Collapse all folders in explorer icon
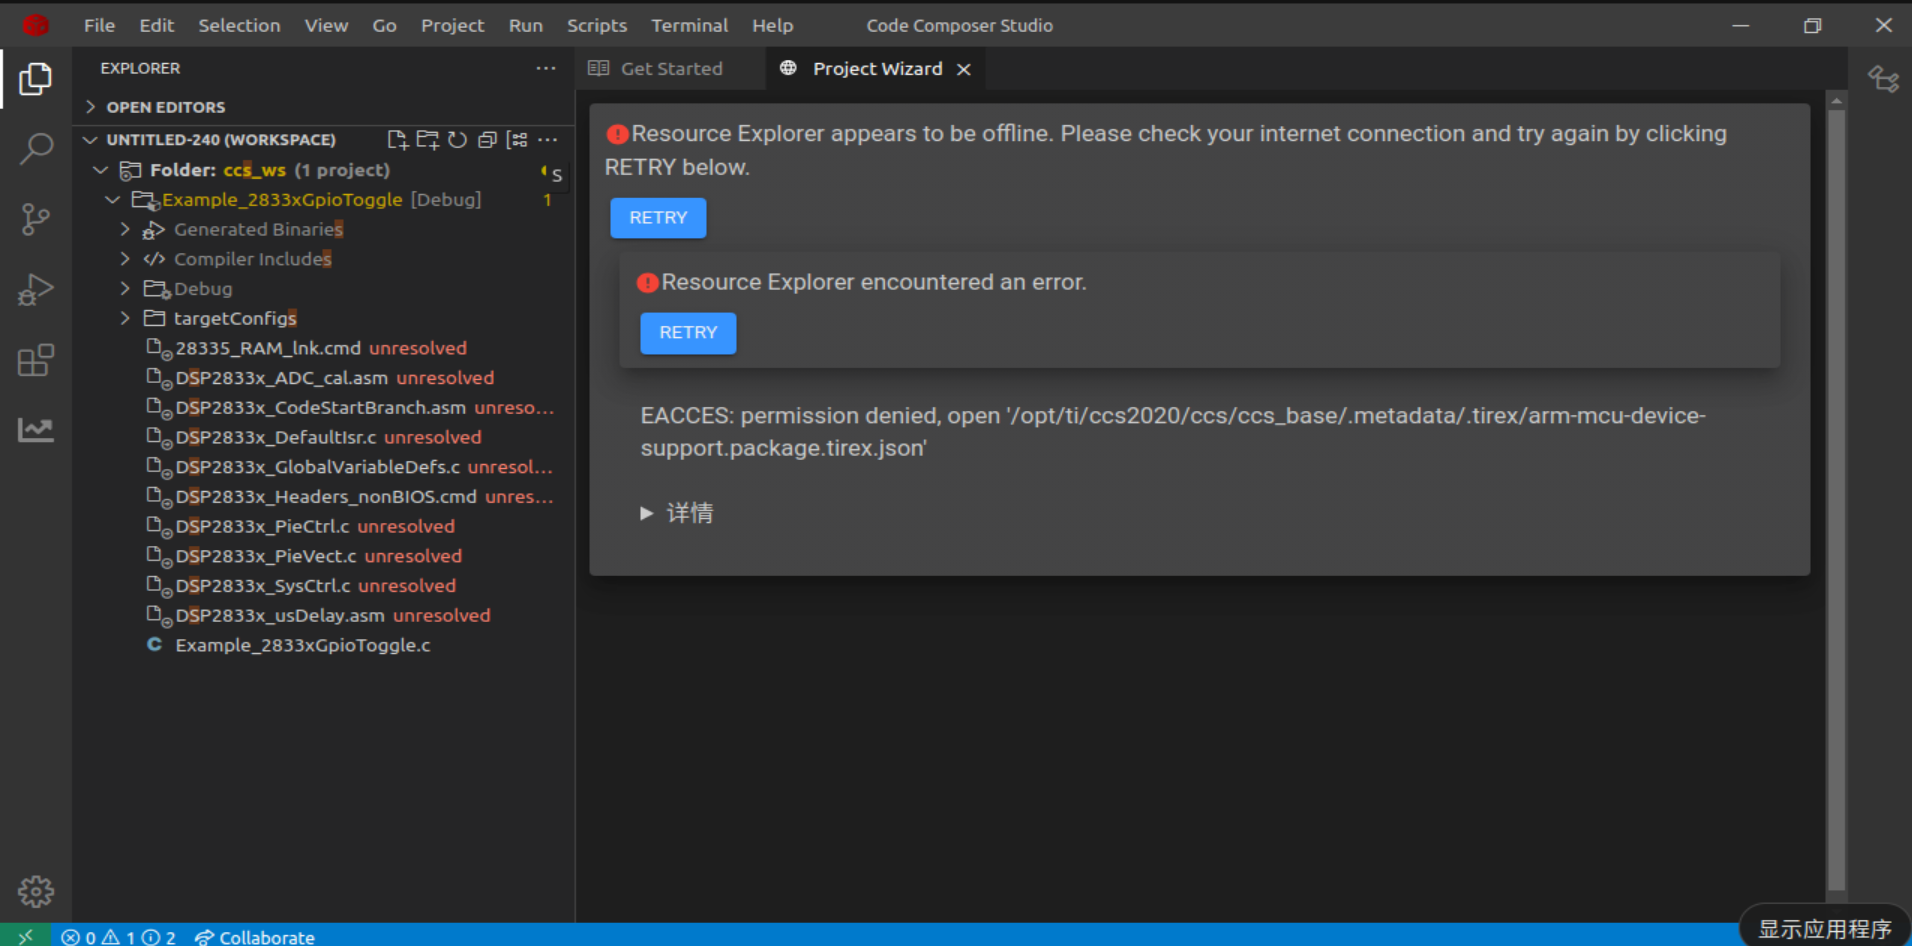Viewport: 1912px width, 946px height. point(488,140)
